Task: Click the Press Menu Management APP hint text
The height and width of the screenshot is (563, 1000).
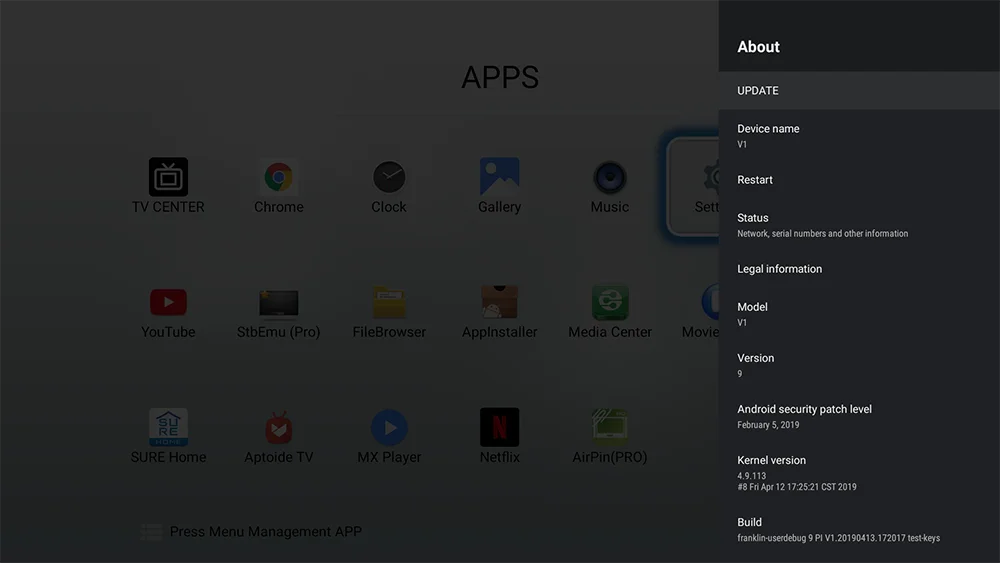Action: point(265,532)
